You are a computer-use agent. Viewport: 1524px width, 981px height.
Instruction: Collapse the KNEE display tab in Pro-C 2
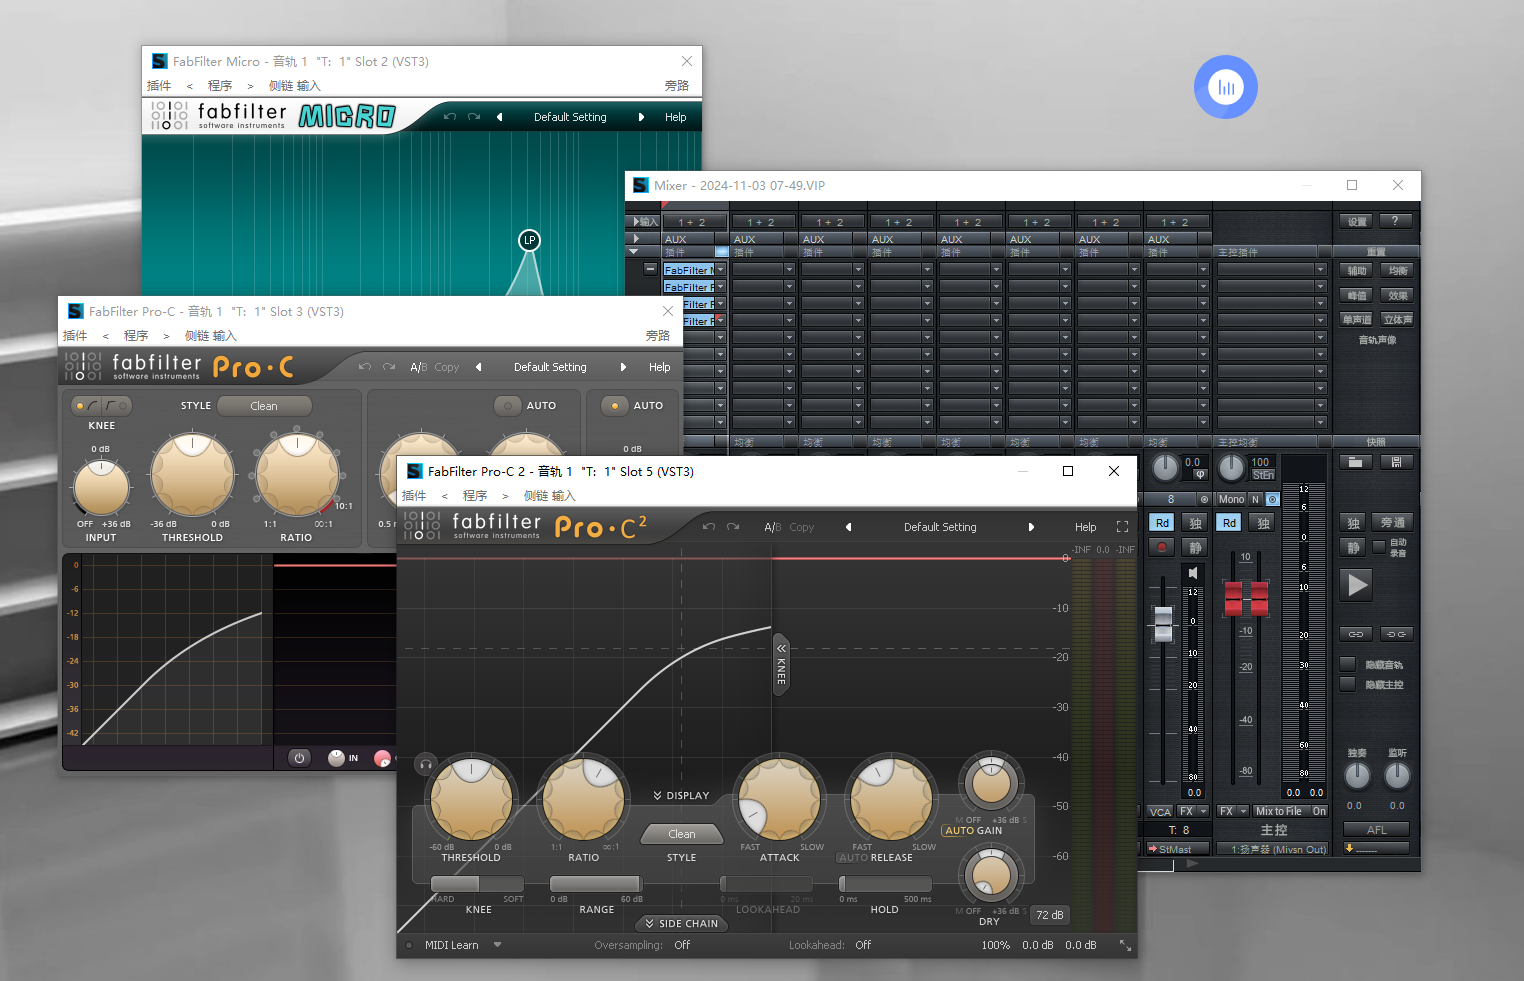[x=781, y=663]
